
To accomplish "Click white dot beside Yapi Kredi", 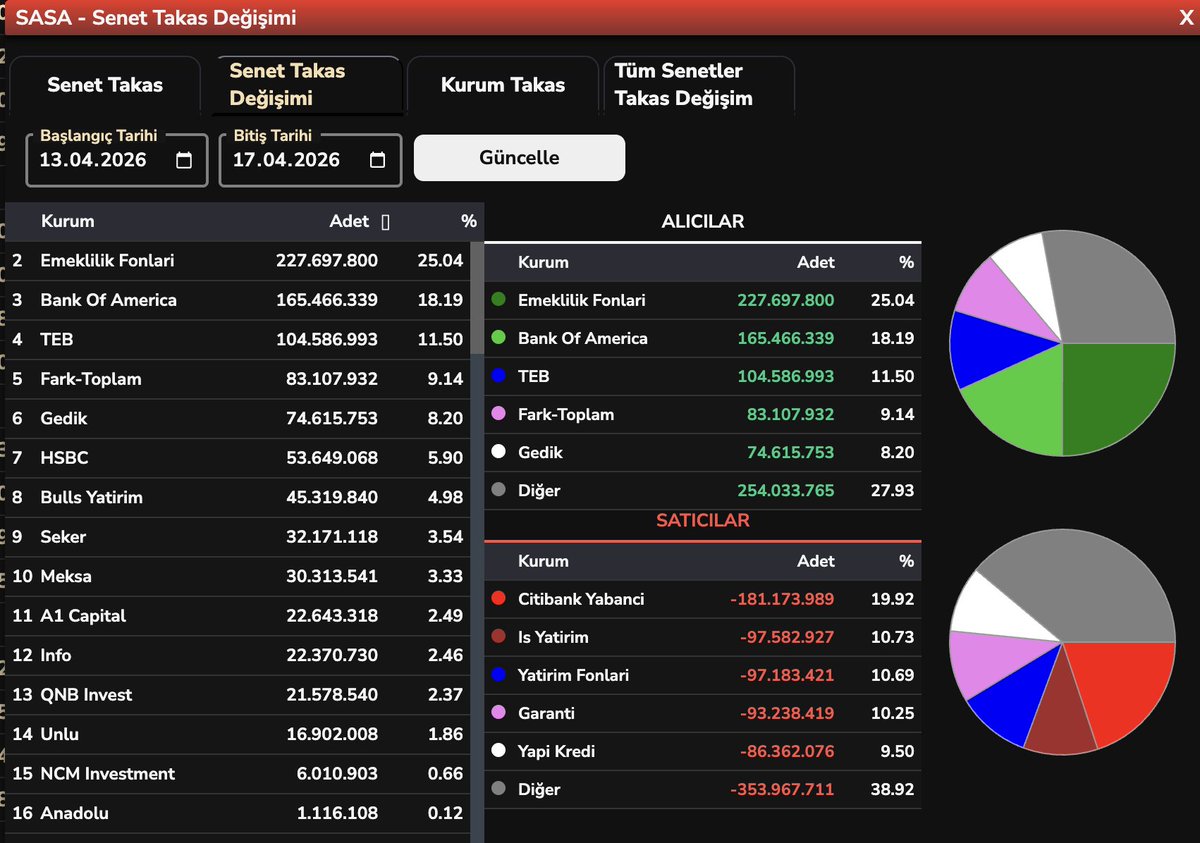I will (498, 751).
